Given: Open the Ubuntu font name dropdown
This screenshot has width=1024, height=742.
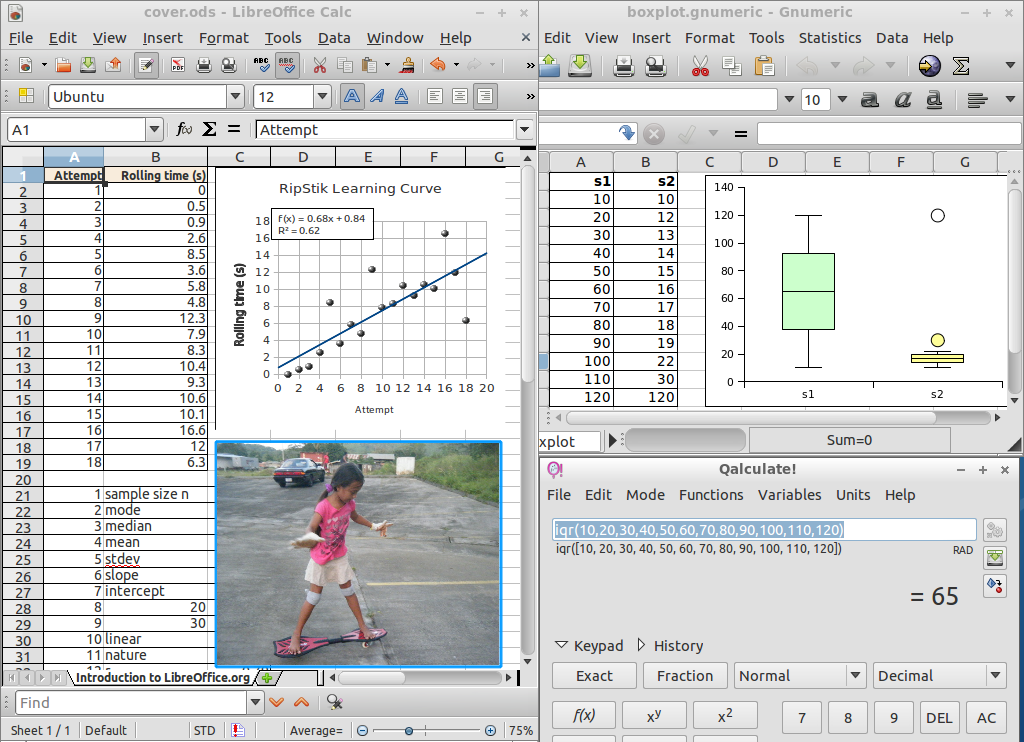Looking at the screenshot, I should [235, 97].
